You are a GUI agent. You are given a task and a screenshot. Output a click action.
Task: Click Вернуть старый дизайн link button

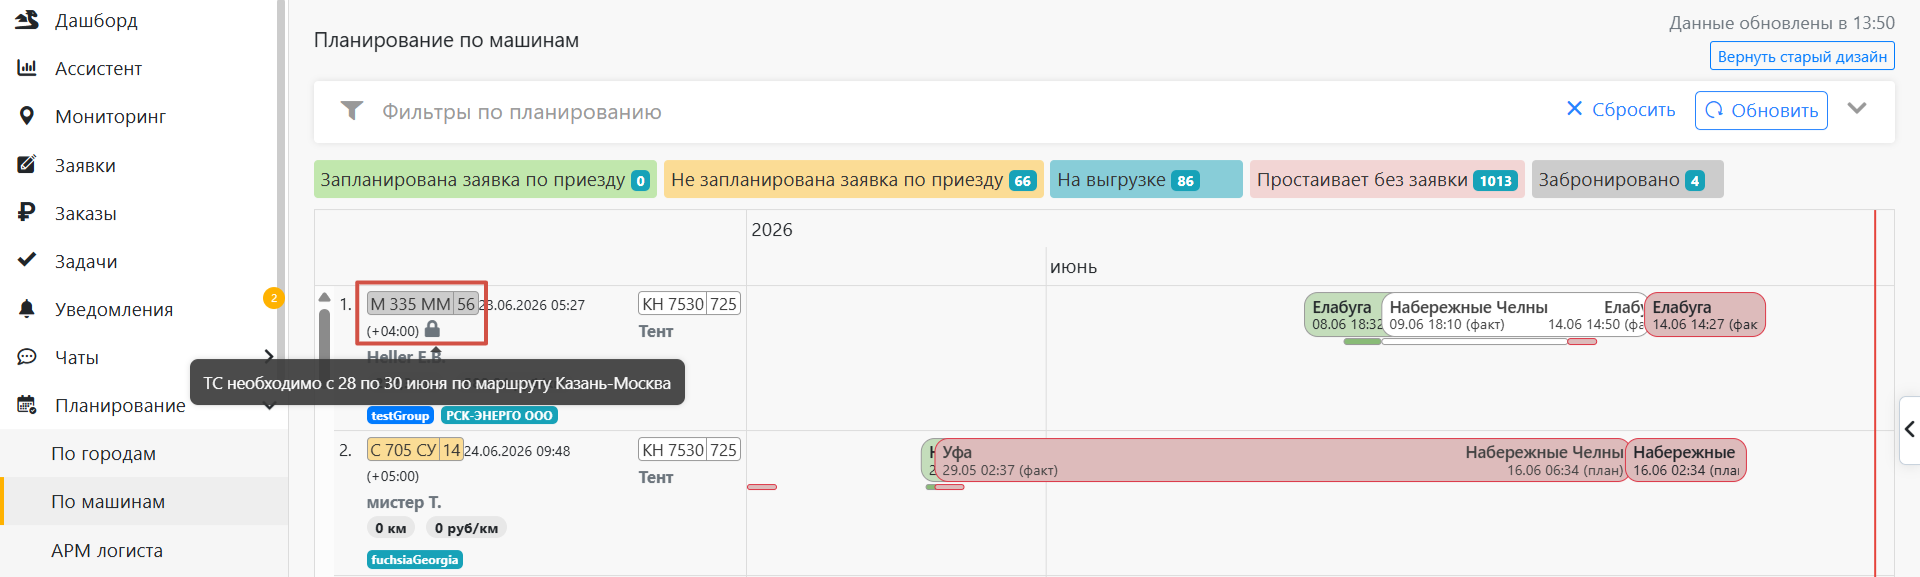(x=1802, y=56)
